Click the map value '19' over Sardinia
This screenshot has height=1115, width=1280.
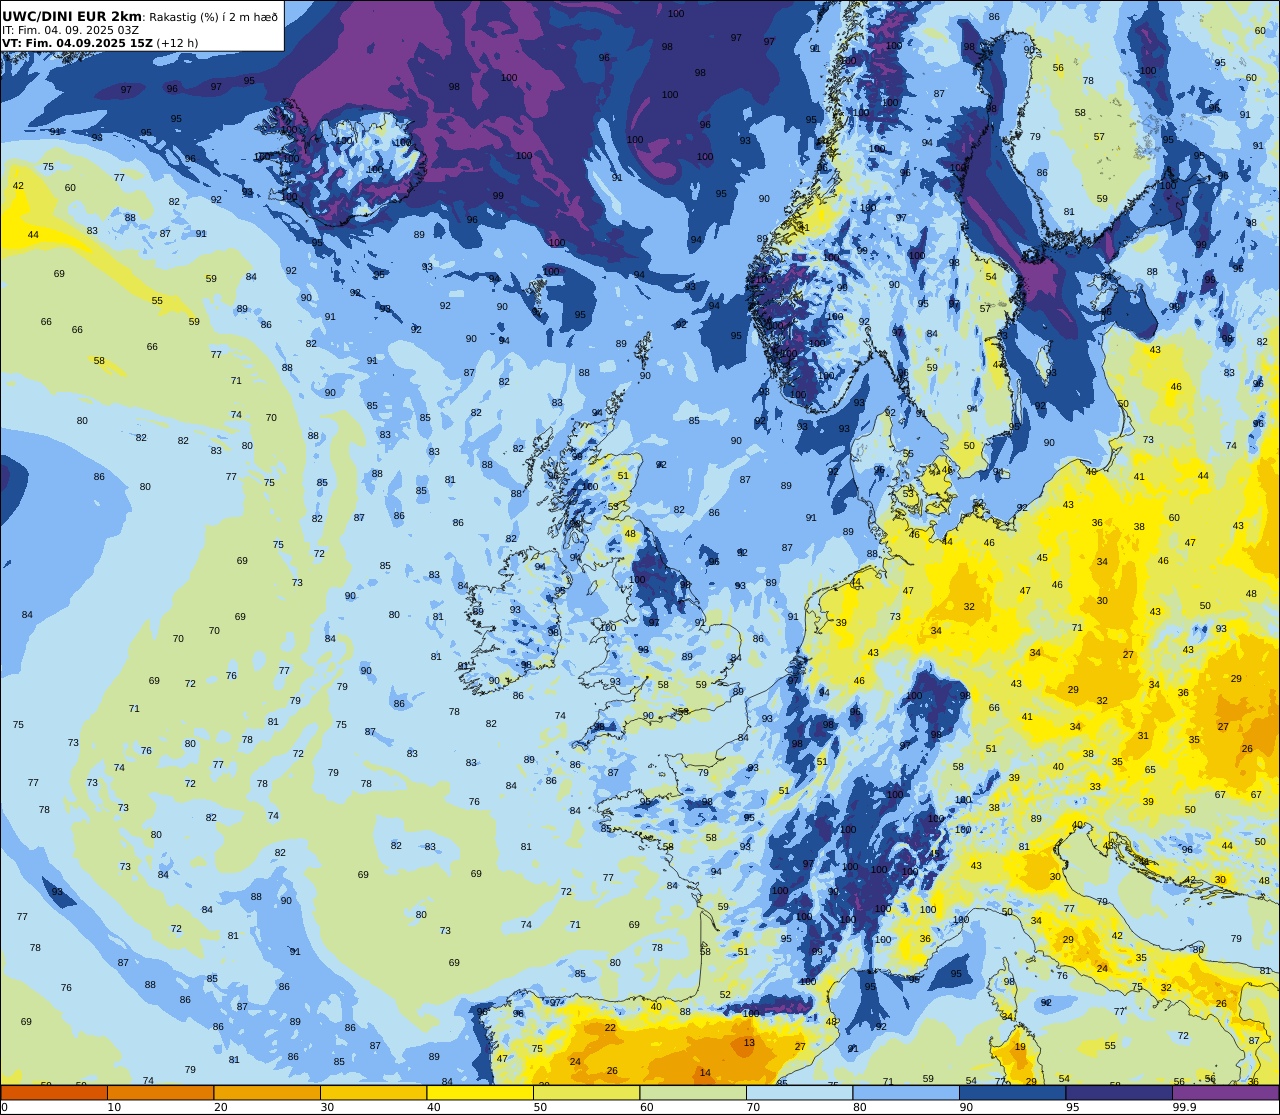pos(1020,1047)
